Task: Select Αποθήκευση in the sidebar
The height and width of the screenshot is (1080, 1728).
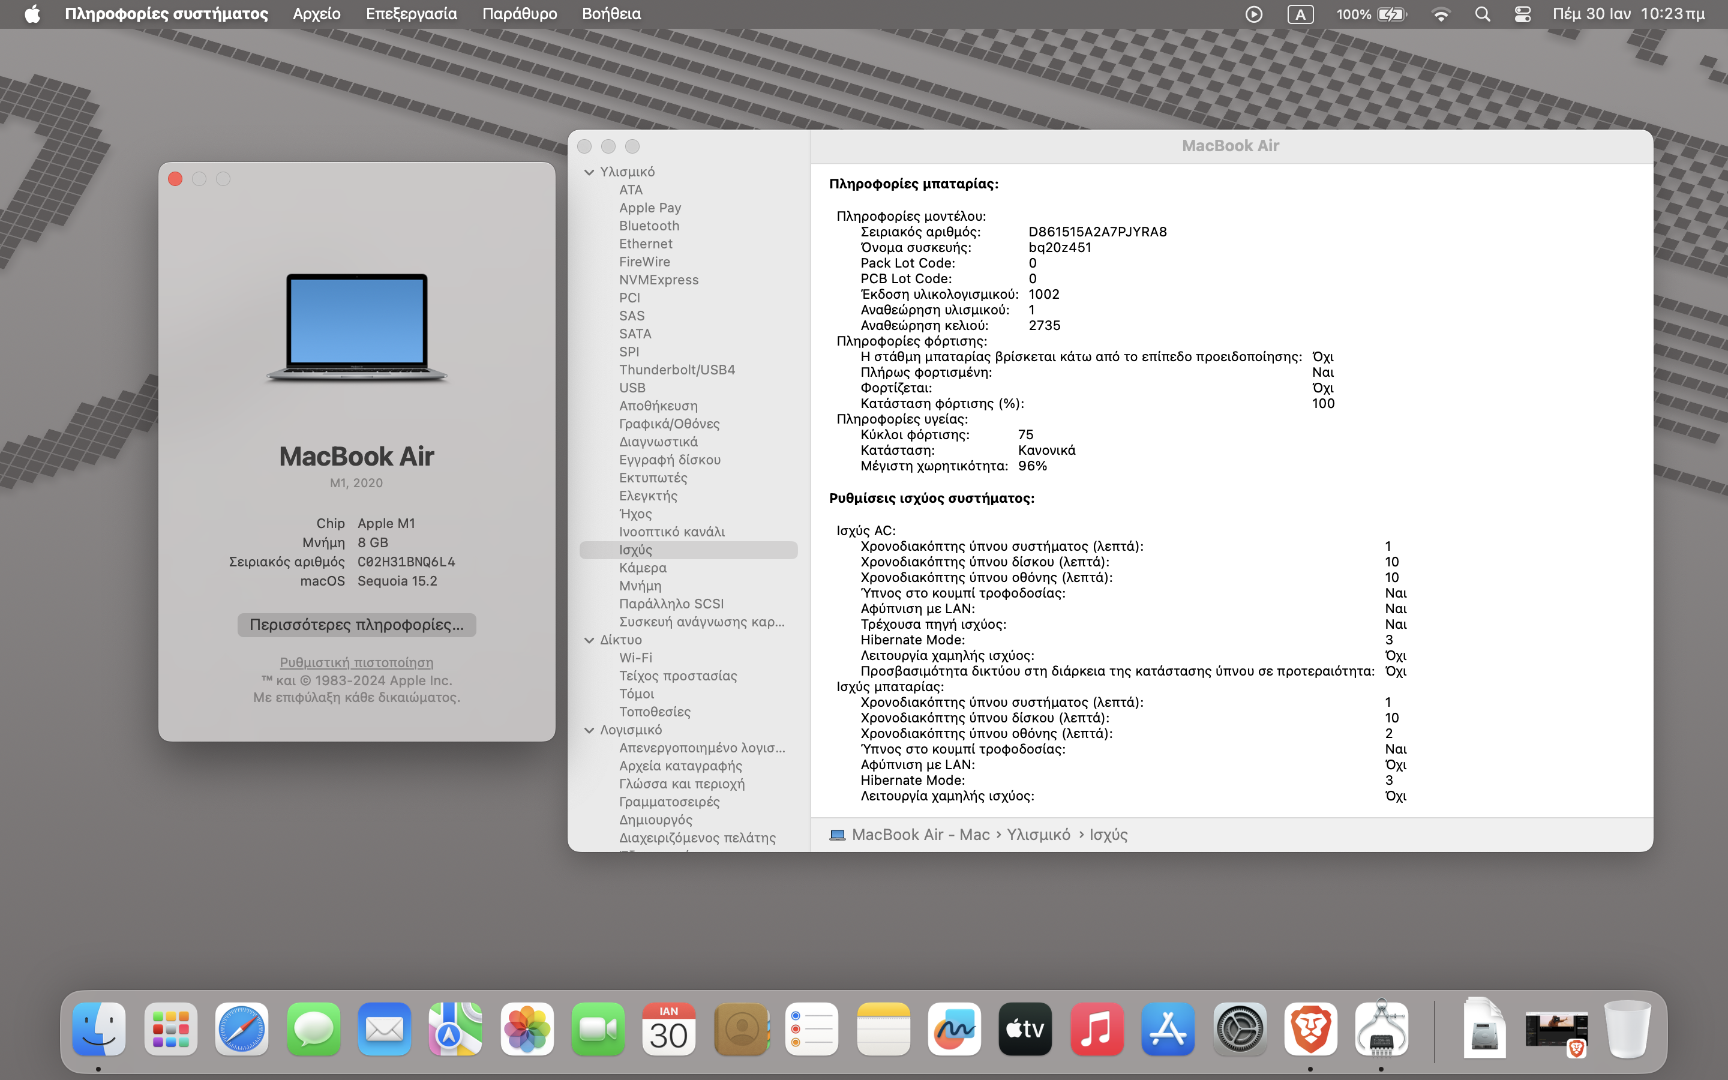Action: click(x=658, y=406)
